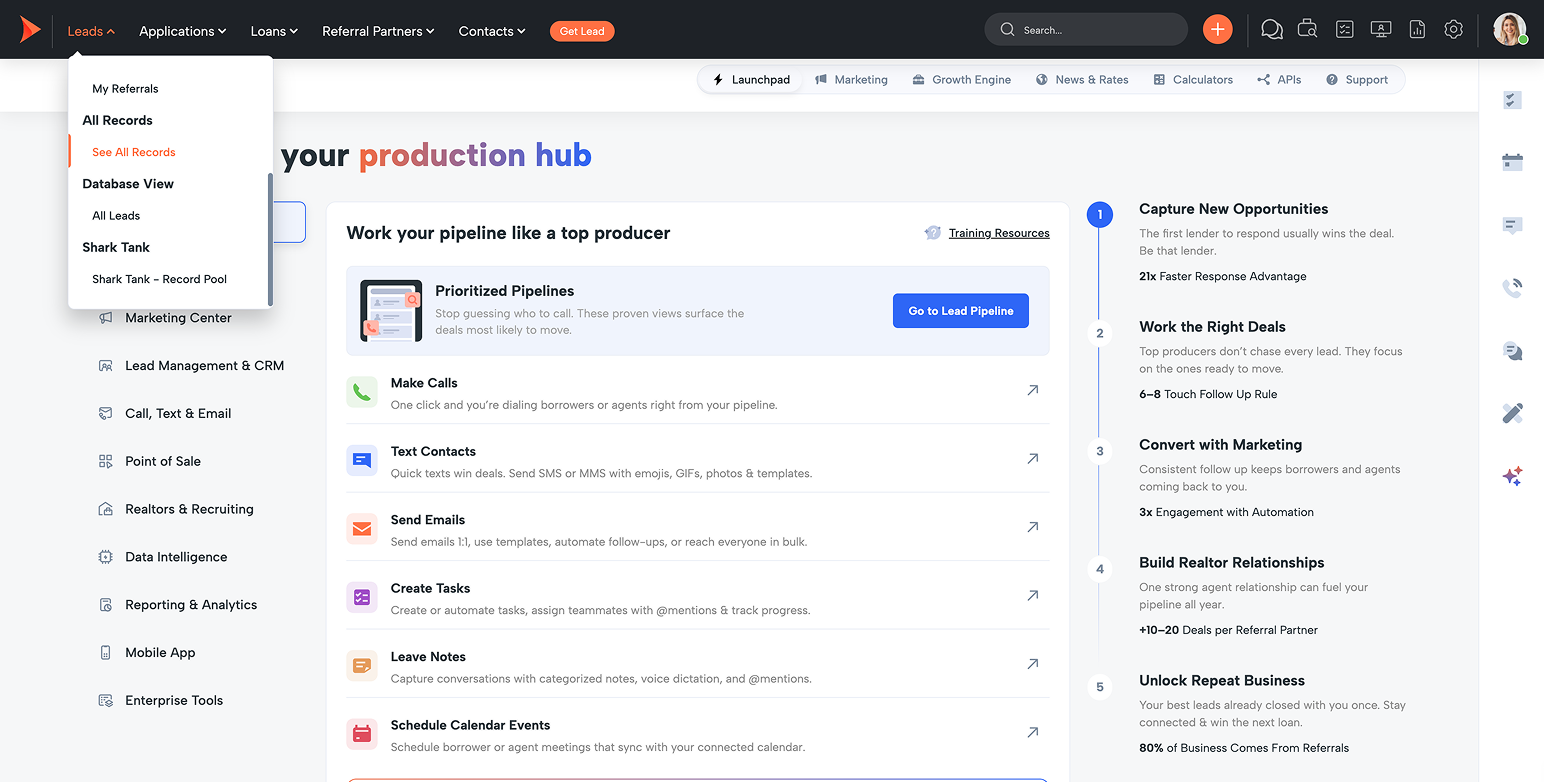
Task: Switch to the Support tab
Action: [1357, 80]
